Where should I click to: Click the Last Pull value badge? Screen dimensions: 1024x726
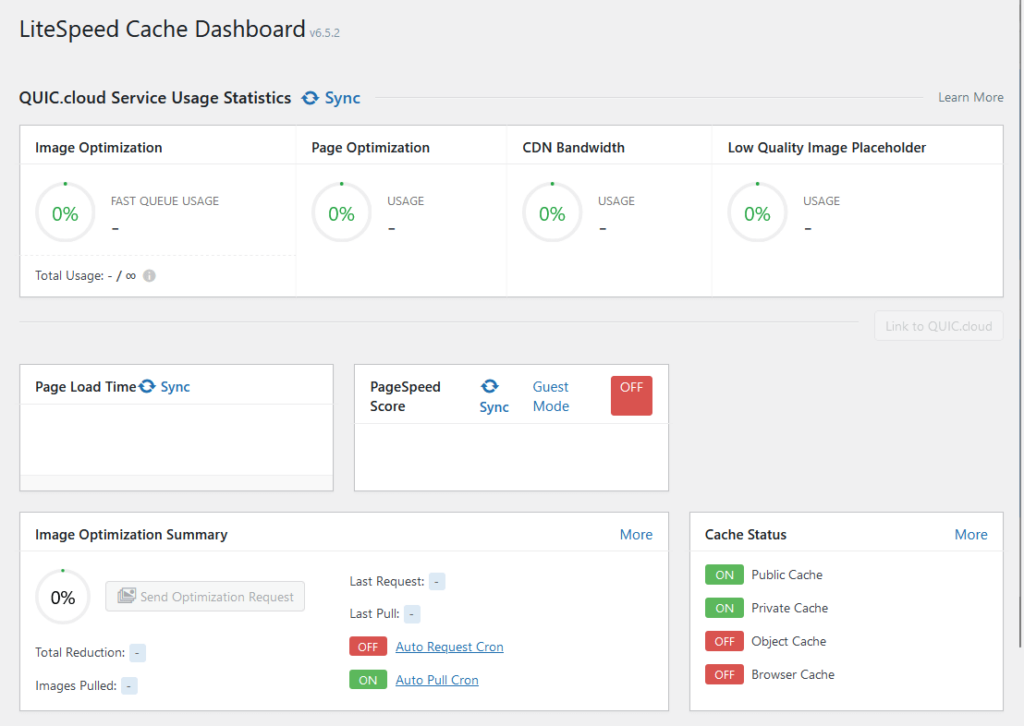412,614
